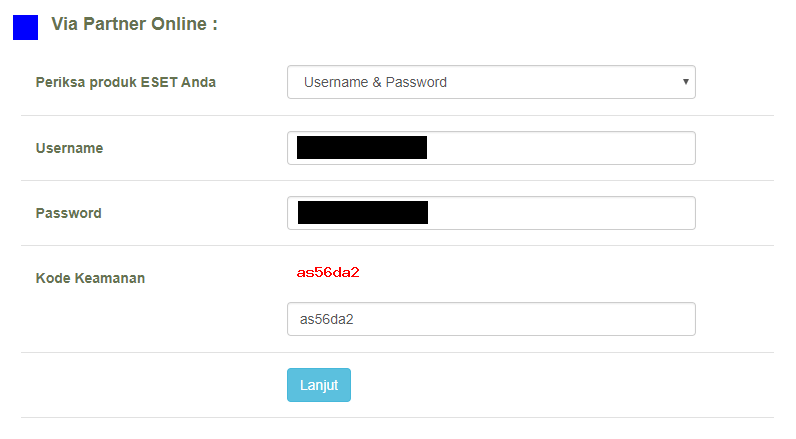Click the Username label

[69, 148]
